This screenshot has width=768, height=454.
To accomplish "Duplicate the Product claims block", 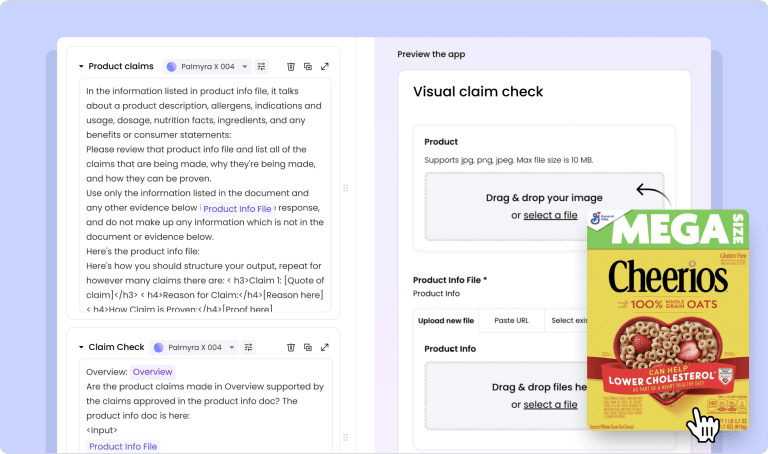I will [x=308, y=67].
